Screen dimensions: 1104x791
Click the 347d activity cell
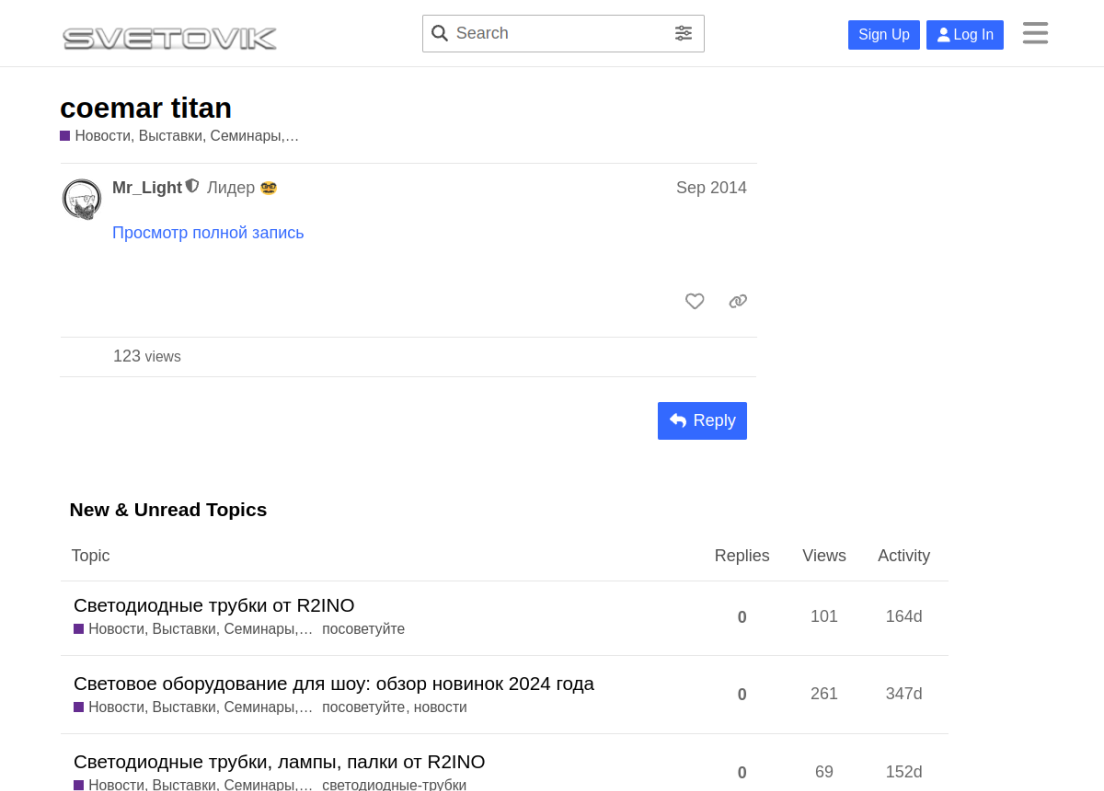point(903,694)
